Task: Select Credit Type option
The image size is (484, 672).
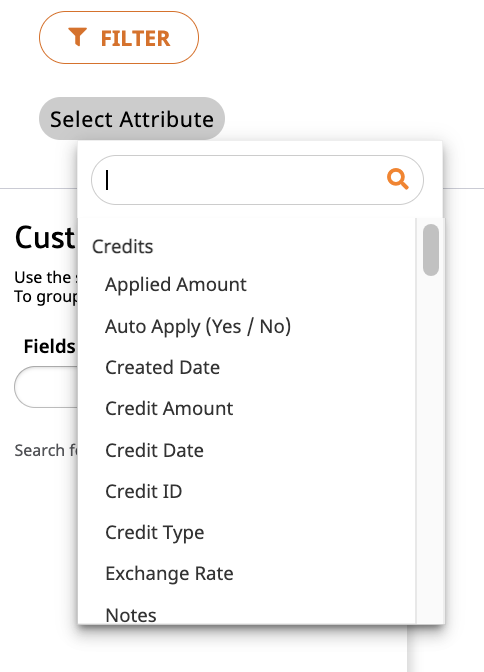Action: point(155,533)
